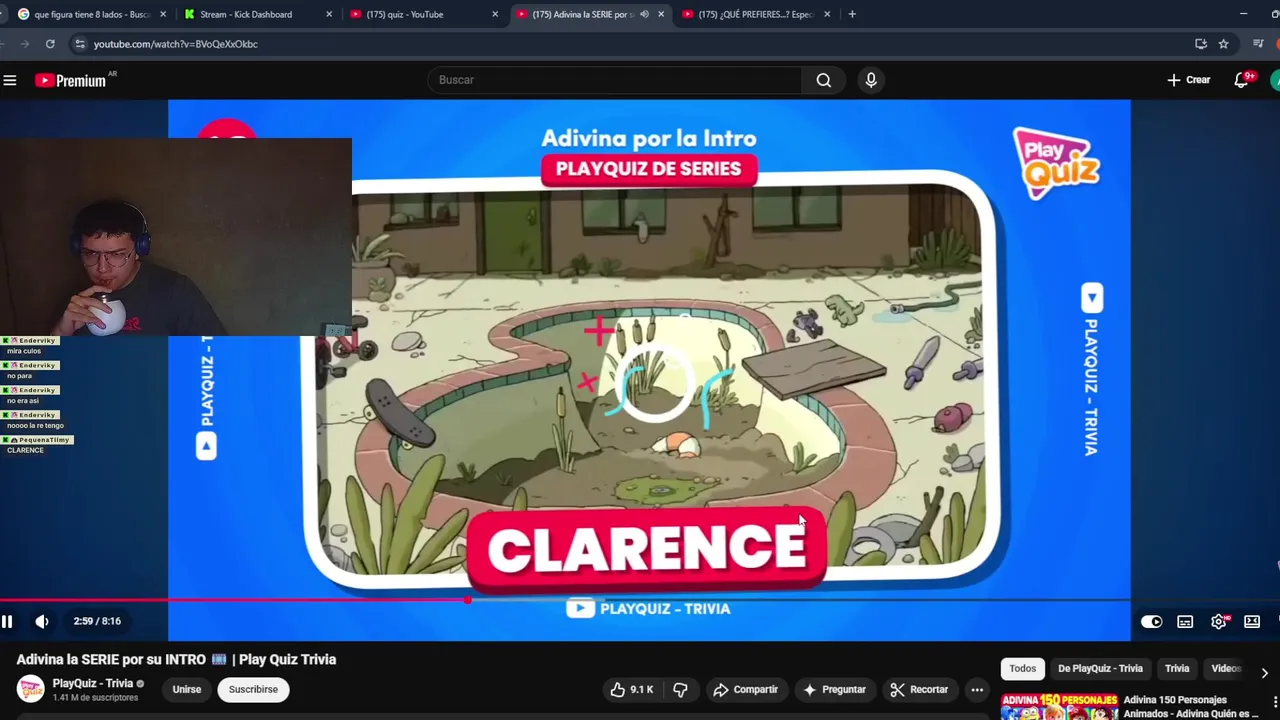
Task: Start voice search with the microphone
Action: coord(871,80)
